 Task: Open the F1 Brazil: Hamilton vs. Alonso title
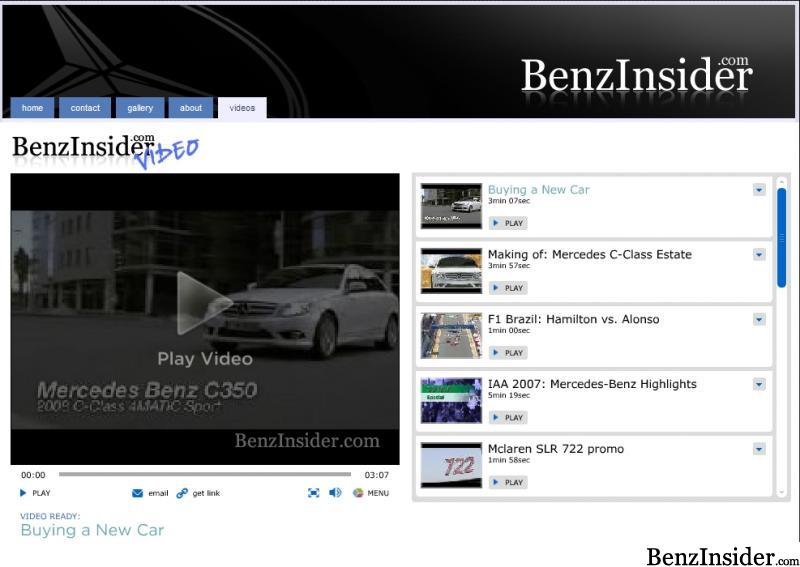(x=573, y=319)
